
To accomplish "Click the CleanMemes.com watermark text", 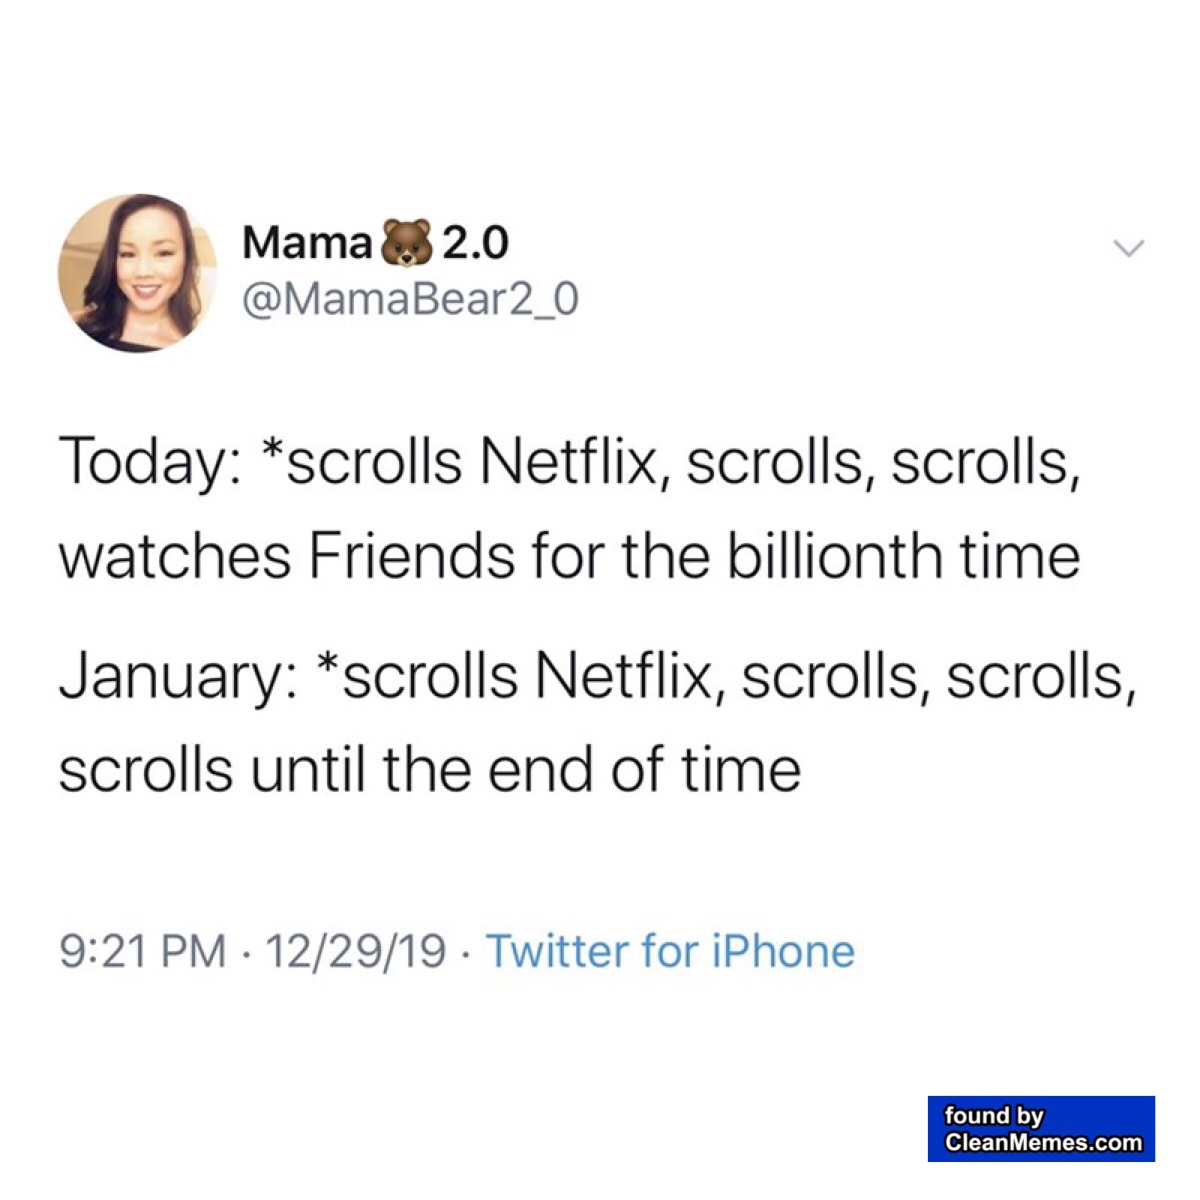I will (1042, 1142).
